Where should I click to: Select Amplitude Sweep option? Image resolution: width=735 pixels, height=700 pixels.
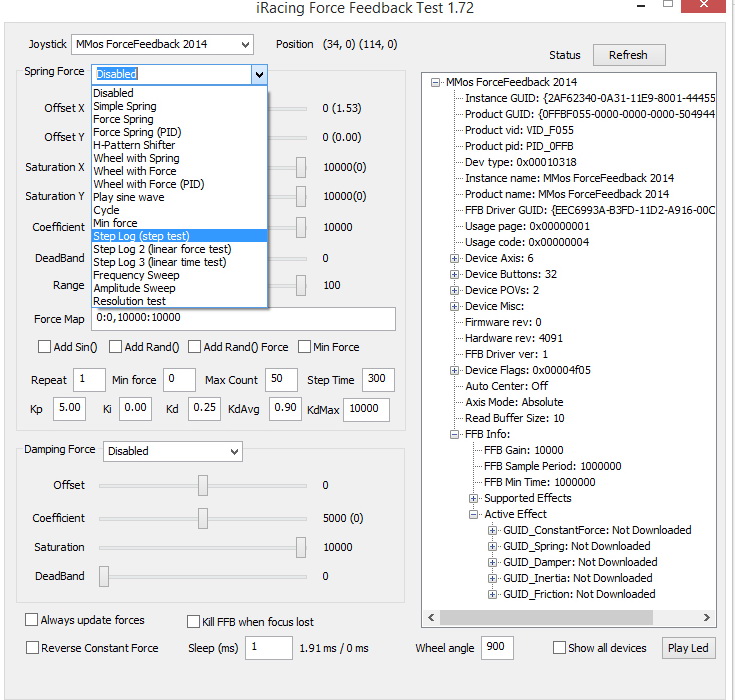180,288
